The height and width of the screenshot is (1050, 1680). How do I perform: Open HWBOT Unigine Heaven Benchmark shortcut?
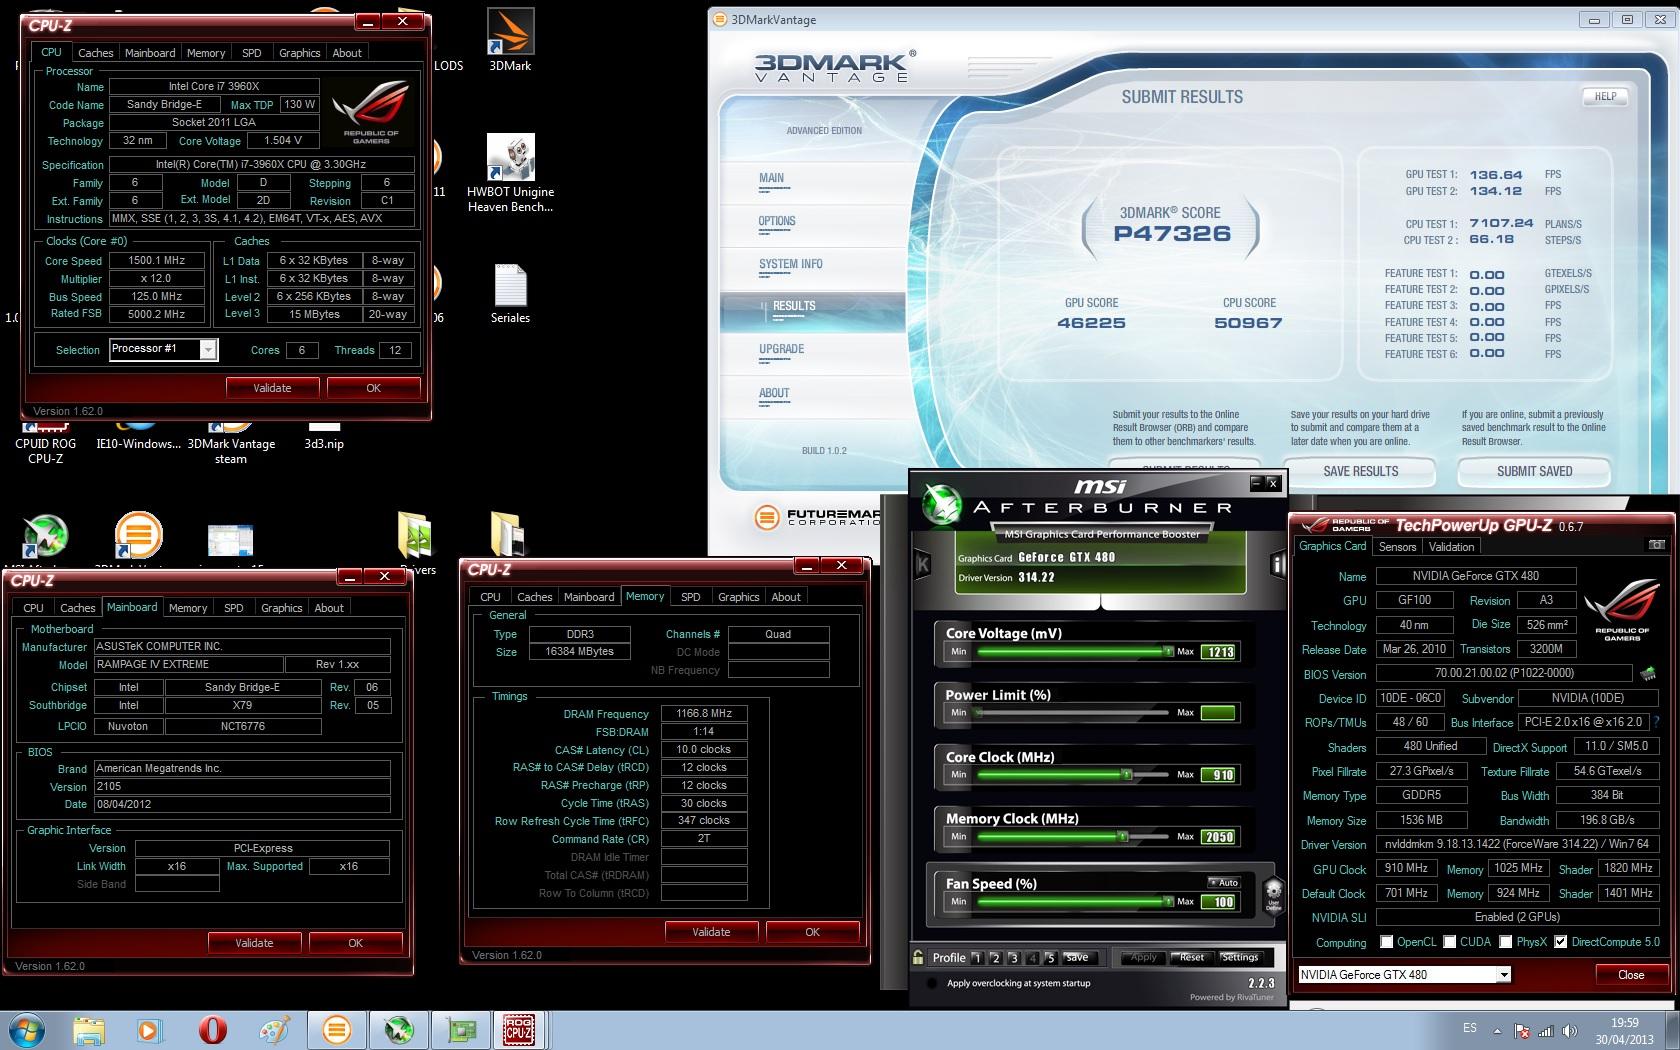[x=510, y=172]
